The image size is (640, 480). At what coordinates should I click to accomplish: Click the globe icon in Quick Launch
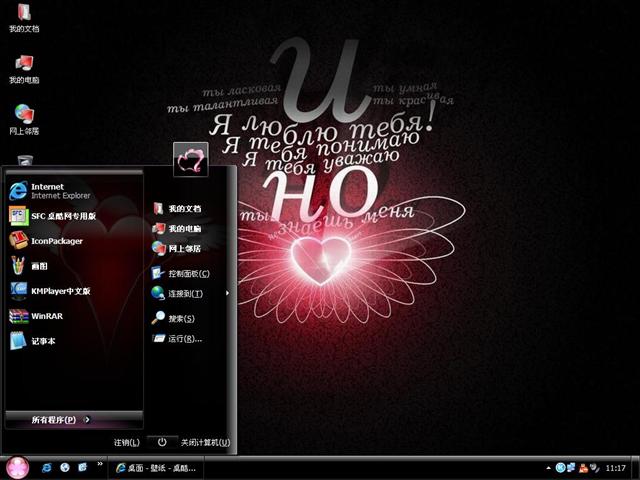(64, 468)
